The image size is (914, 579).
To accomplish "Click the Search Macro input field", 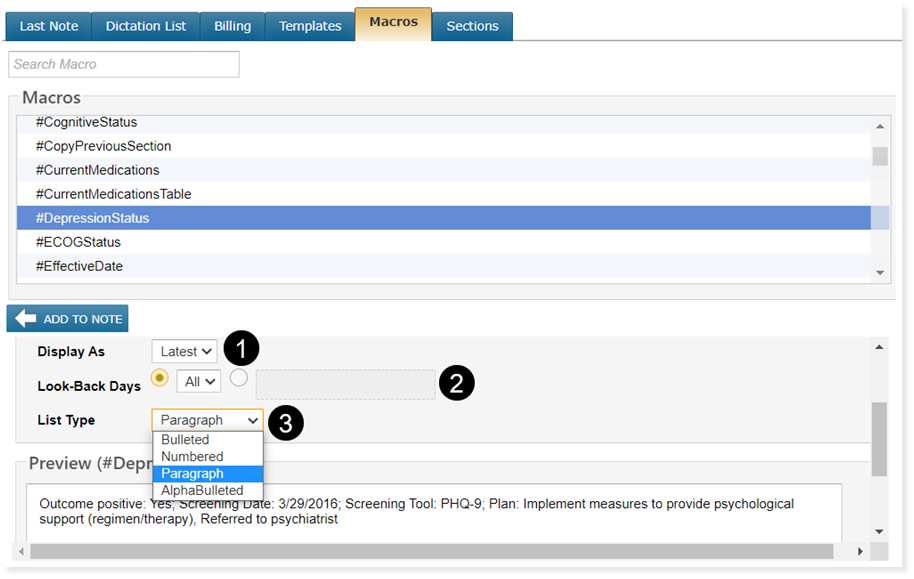I will pos(124,64).
